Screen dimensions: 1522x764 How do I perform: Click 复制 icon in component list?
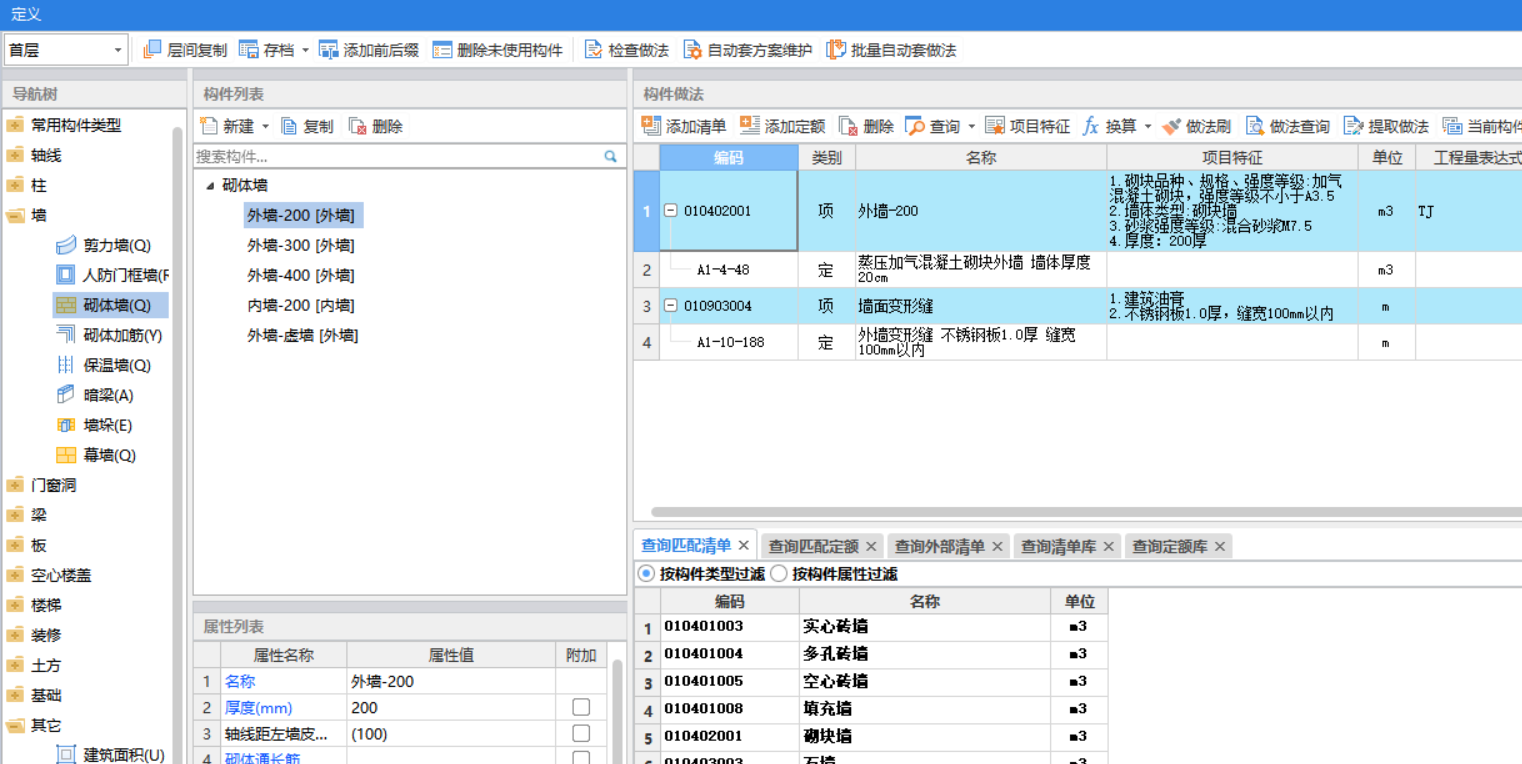coord(289,126)
